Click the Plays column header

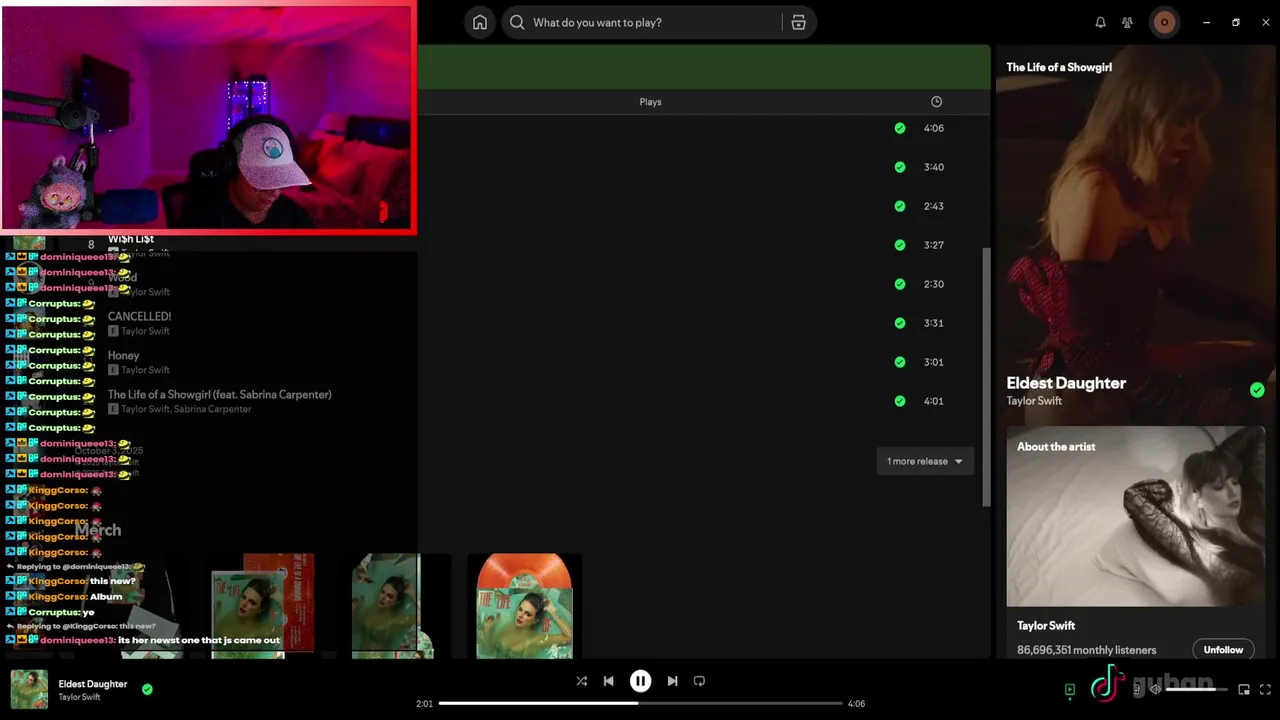650,102
